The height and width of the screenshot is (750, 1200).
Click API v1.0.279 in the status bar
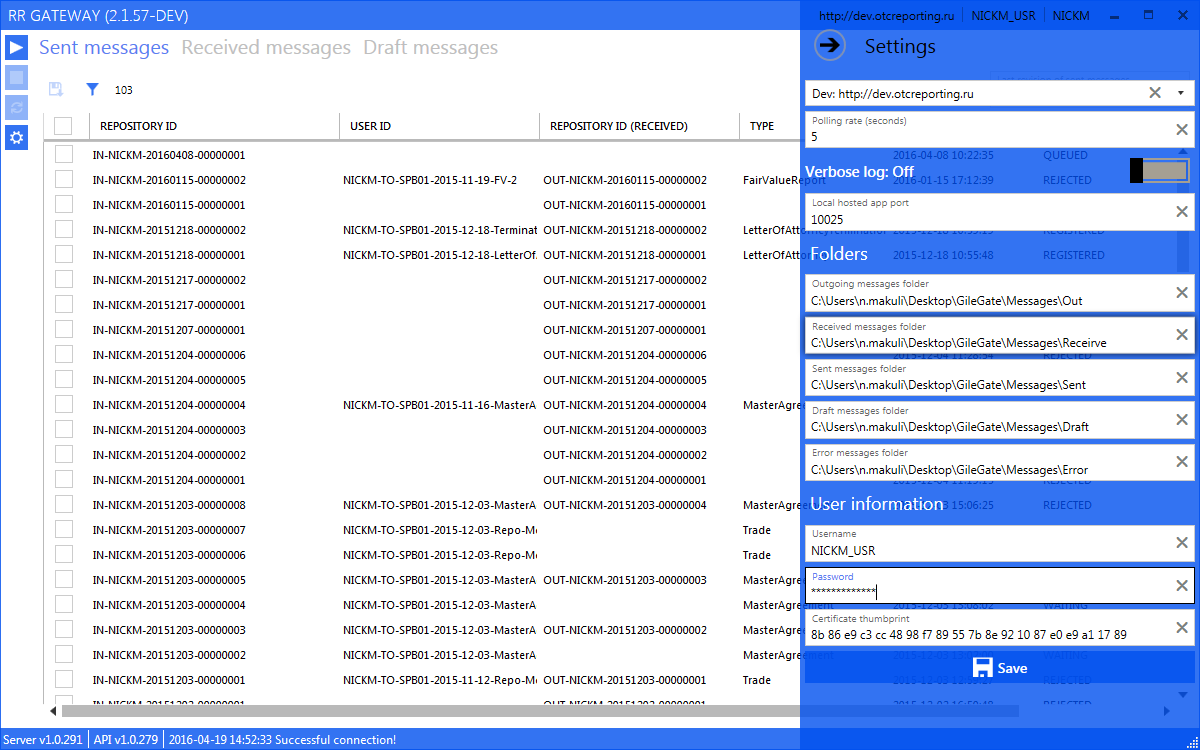point(126,740)
